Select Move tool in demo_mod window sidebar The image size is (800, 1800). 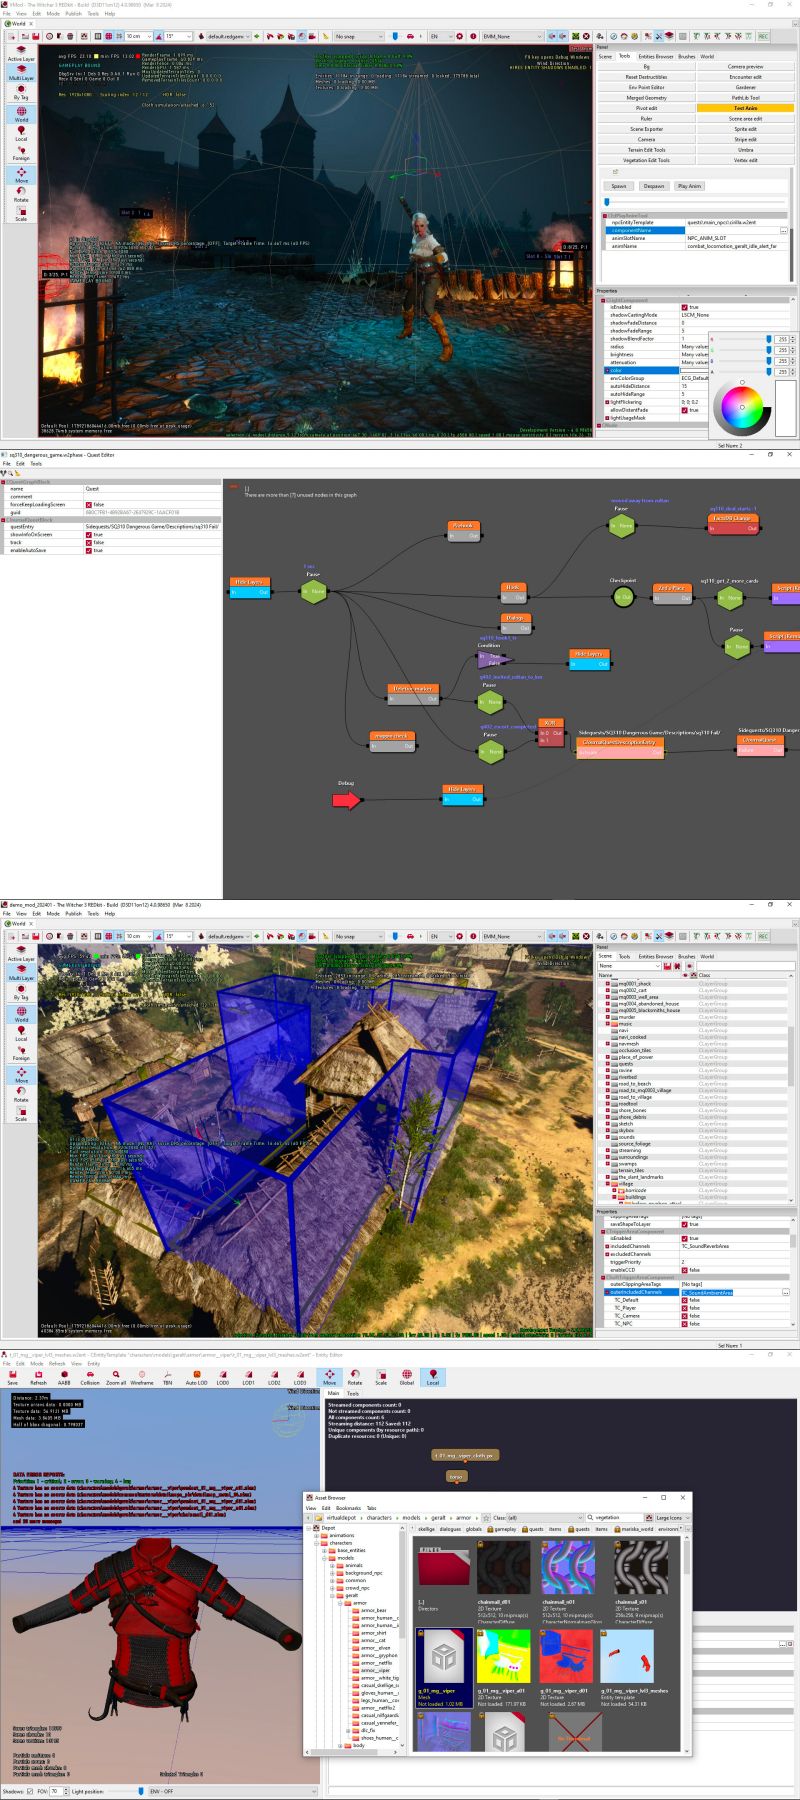click(x=21, y=1075)
